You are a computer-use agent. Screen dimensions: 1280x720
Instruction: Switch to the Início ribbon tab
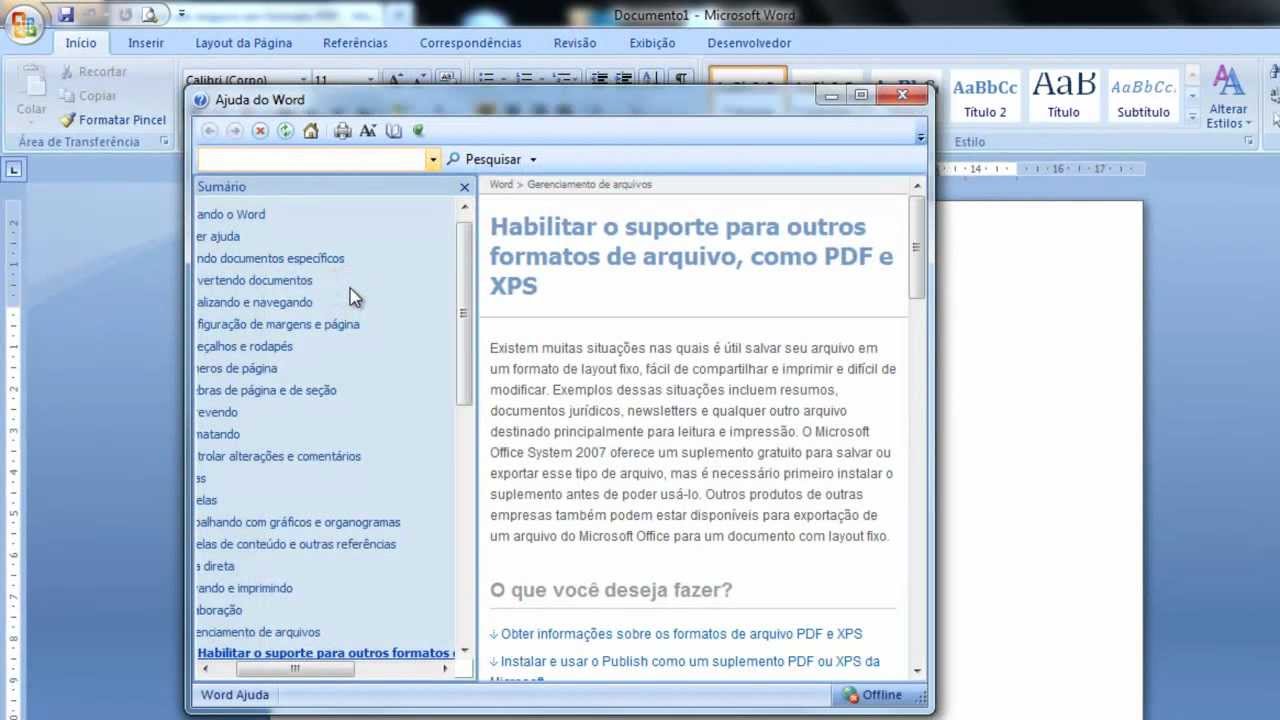point(81,43)
